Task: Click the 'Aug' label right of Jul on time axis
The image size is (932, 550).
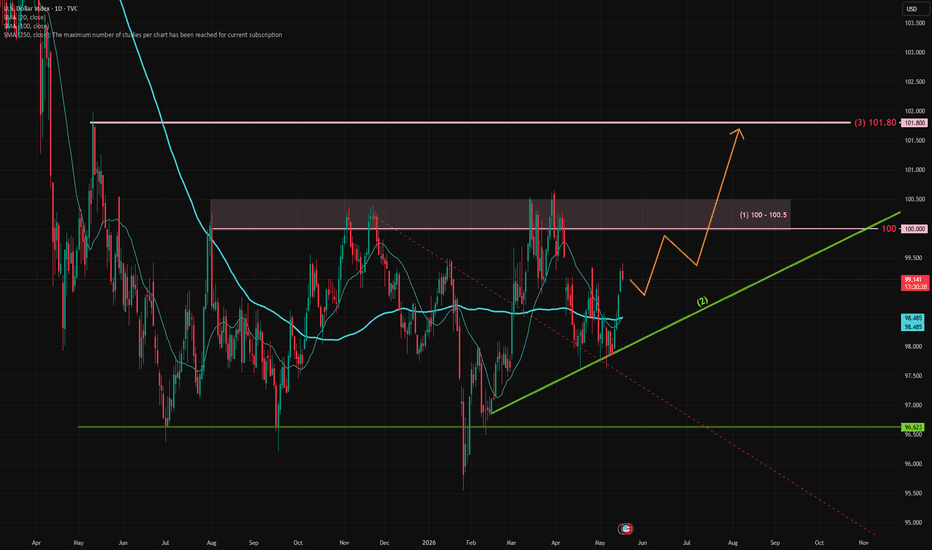Action: 733,543
